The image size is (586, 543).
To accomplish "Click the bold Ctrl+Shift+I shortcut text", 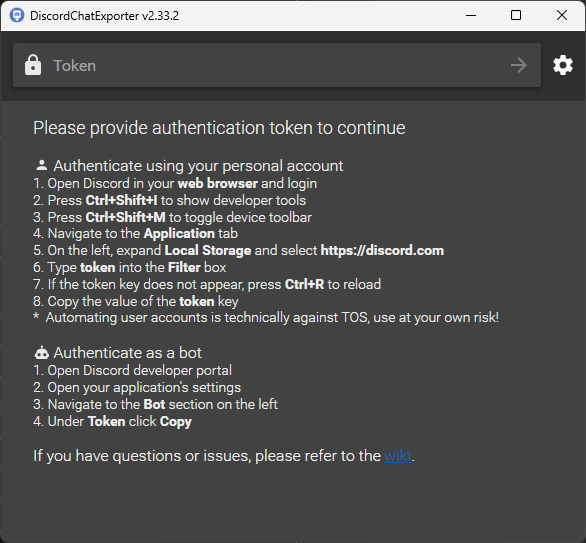I will click(x=121, y=200).
